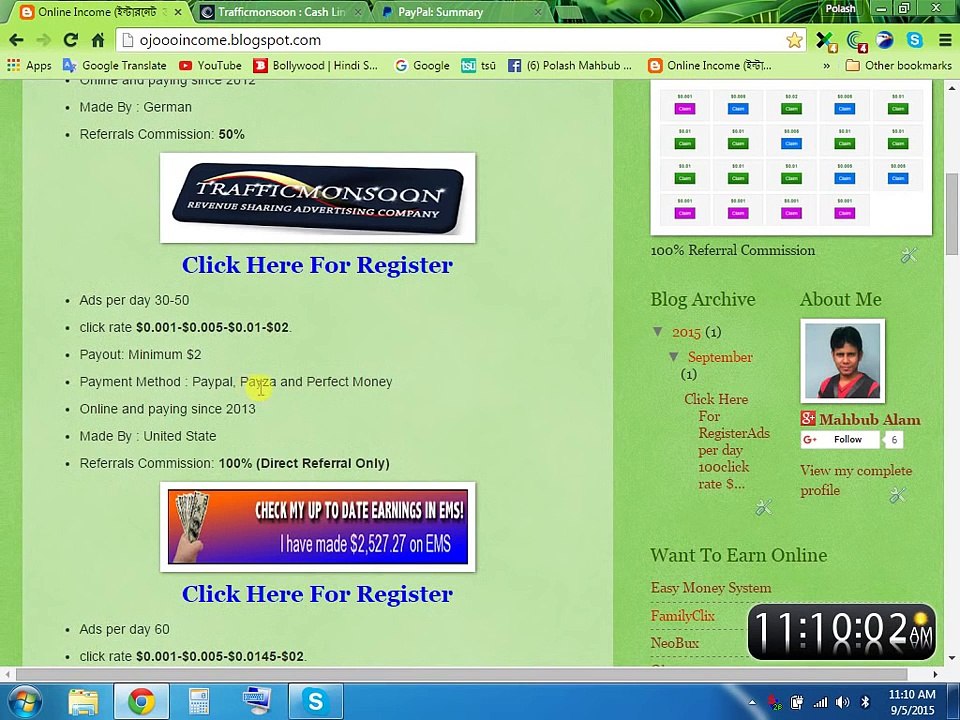Viewport: 960px width, 720px height.
Task: Open the Chrome hamburger menu
Action: pos(945,40)
